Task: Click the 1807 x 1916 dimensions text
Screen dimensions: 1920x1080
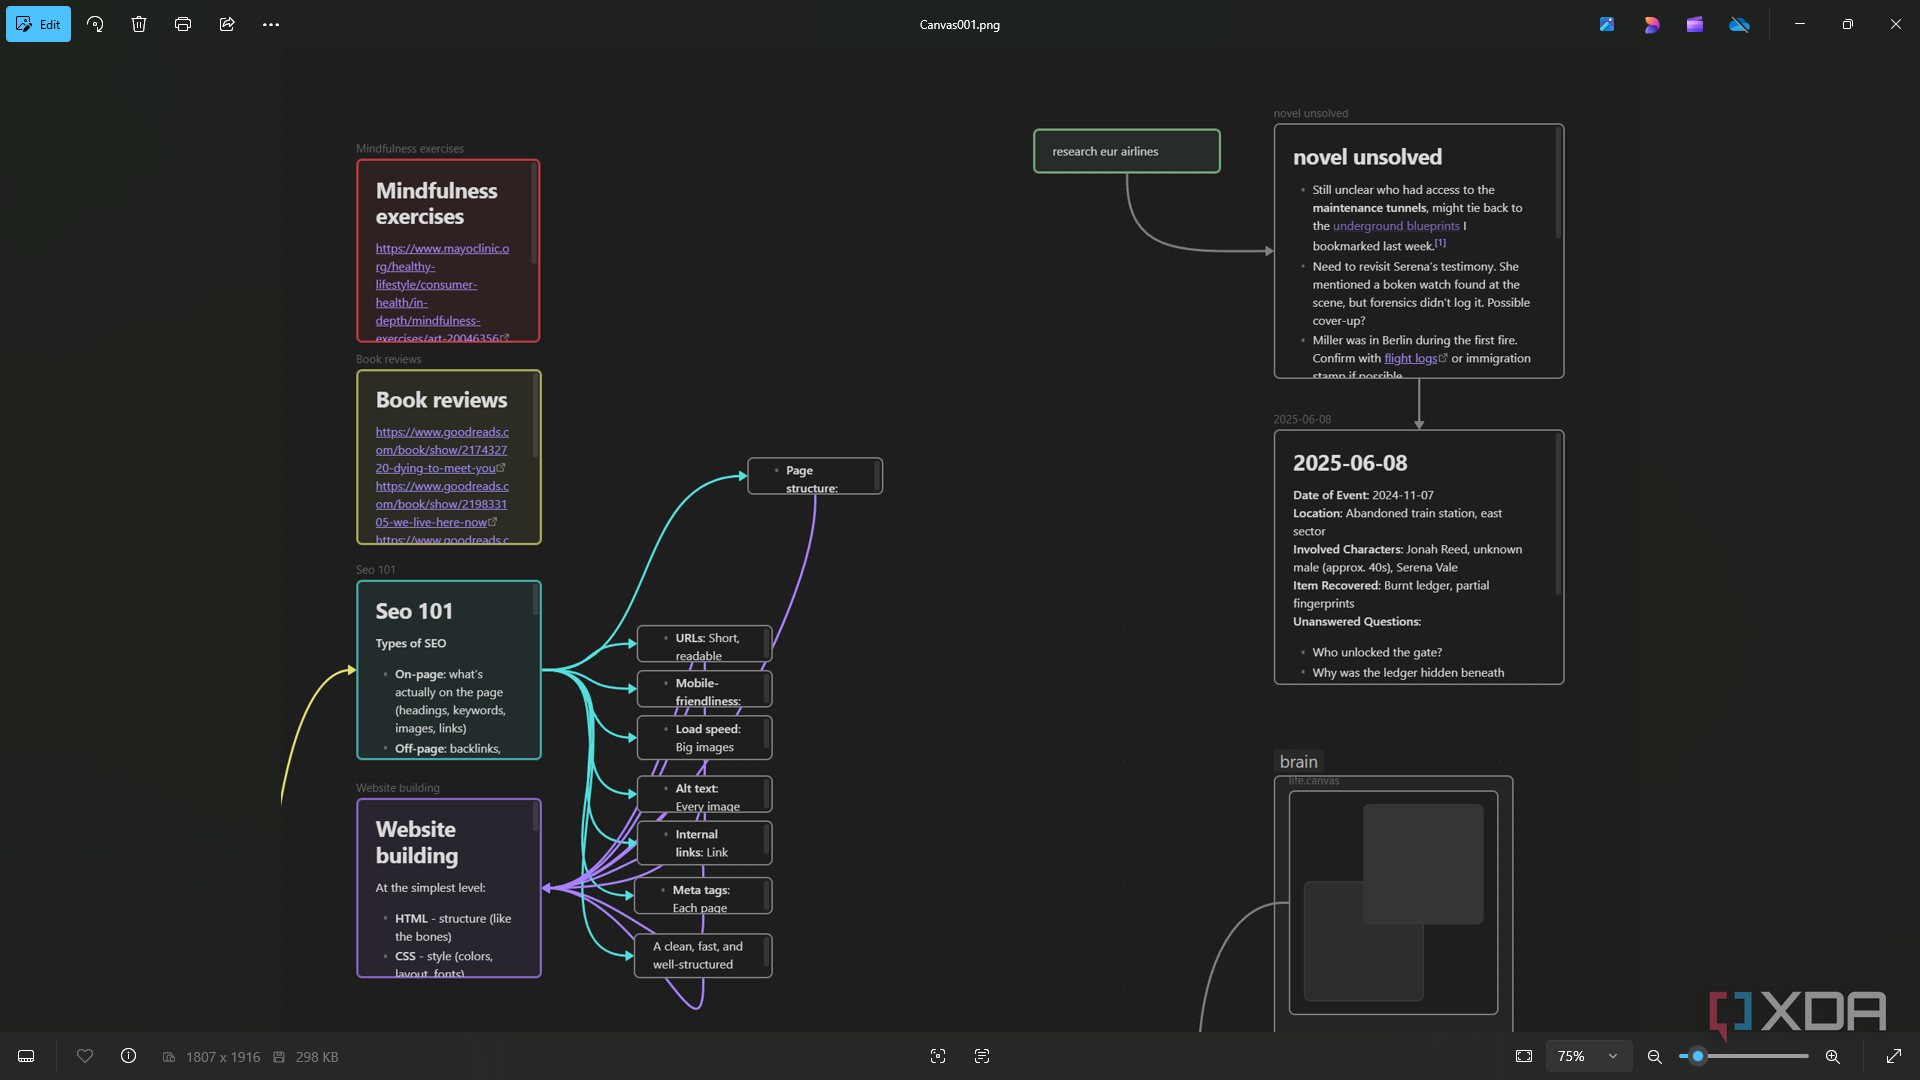Action: pos(223,1057)
